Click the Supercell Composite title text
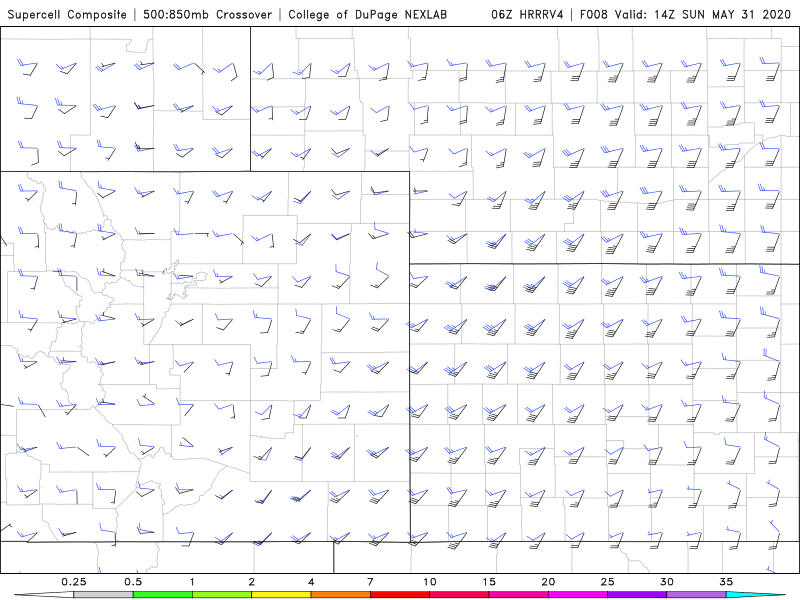 coord(67,14)
